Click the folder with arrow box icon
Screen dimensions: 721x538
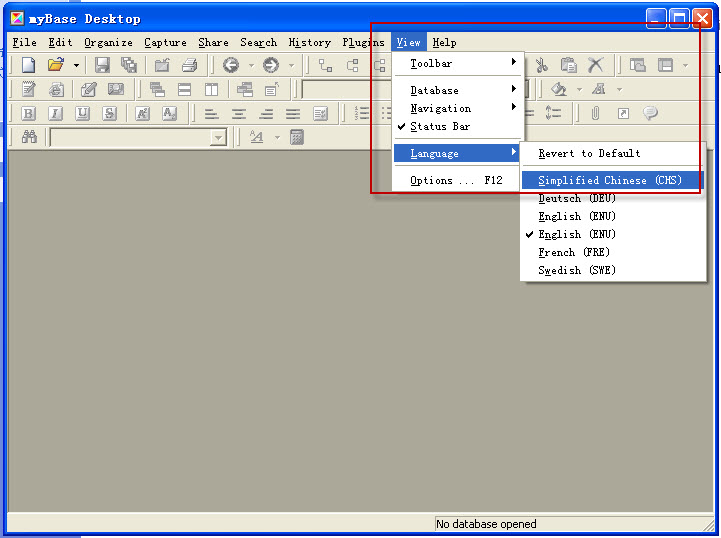tap(162, 65)
